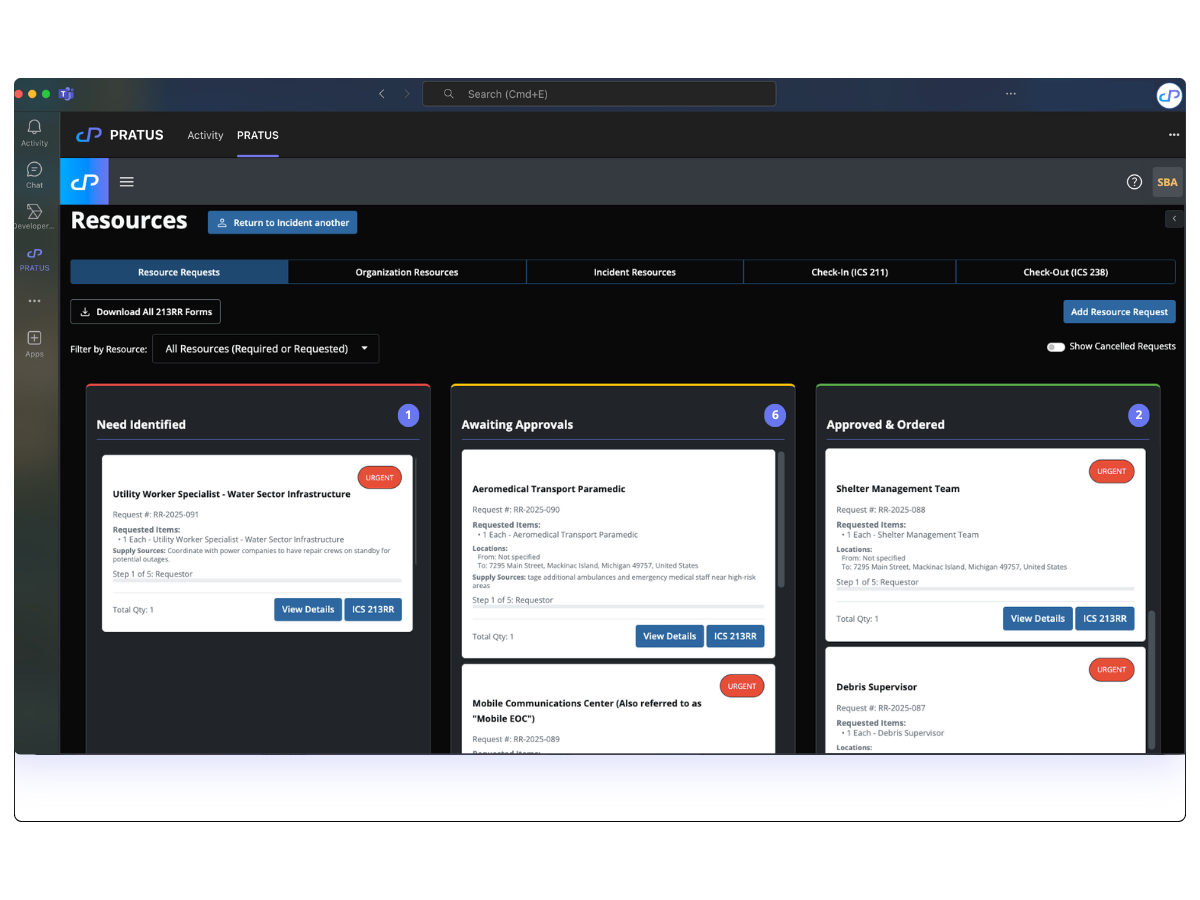Click the URGENT badge on Shelter Management Team
Viewport: 1200px width, 900px height.
pyautogui.click(x=1111, y=471)
